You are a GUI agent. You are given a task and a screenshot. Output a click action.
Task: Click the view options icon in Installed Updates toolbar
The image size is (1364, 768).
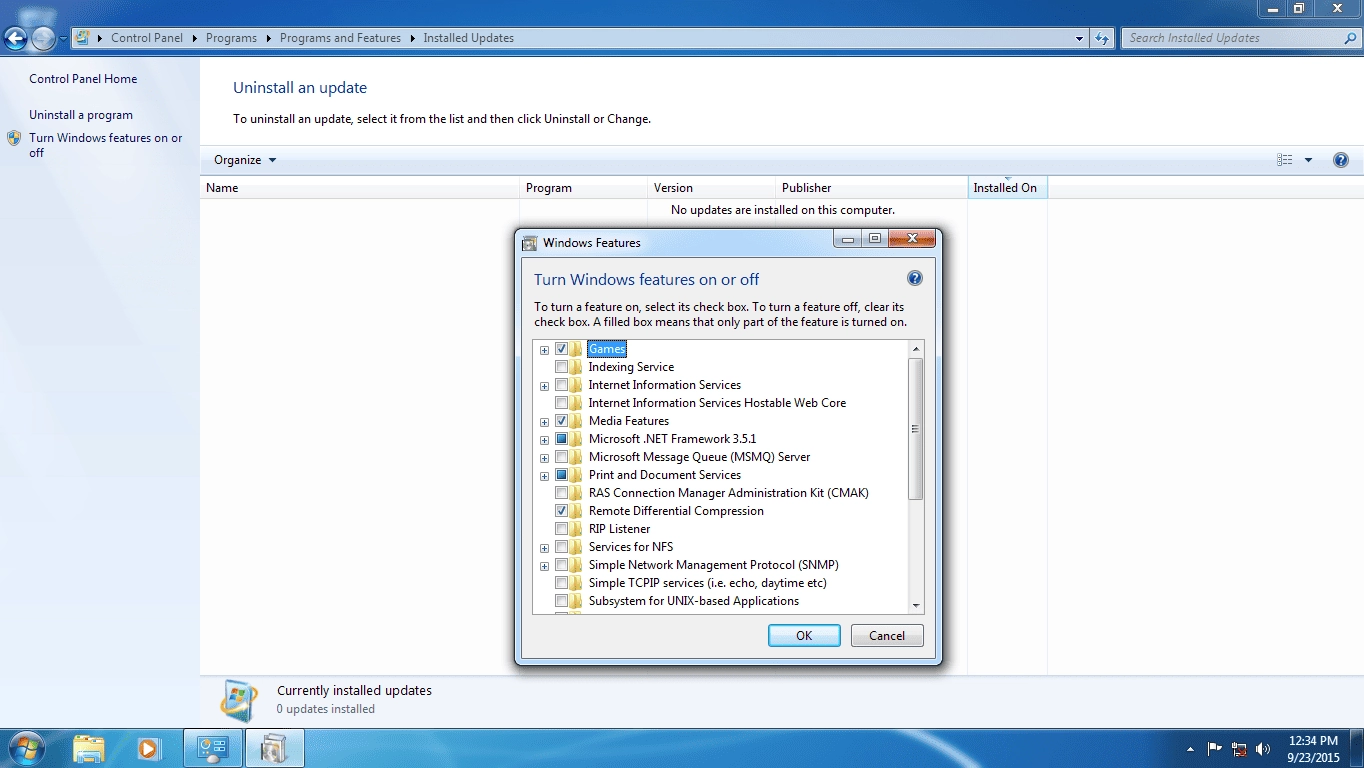[1285, 160]
